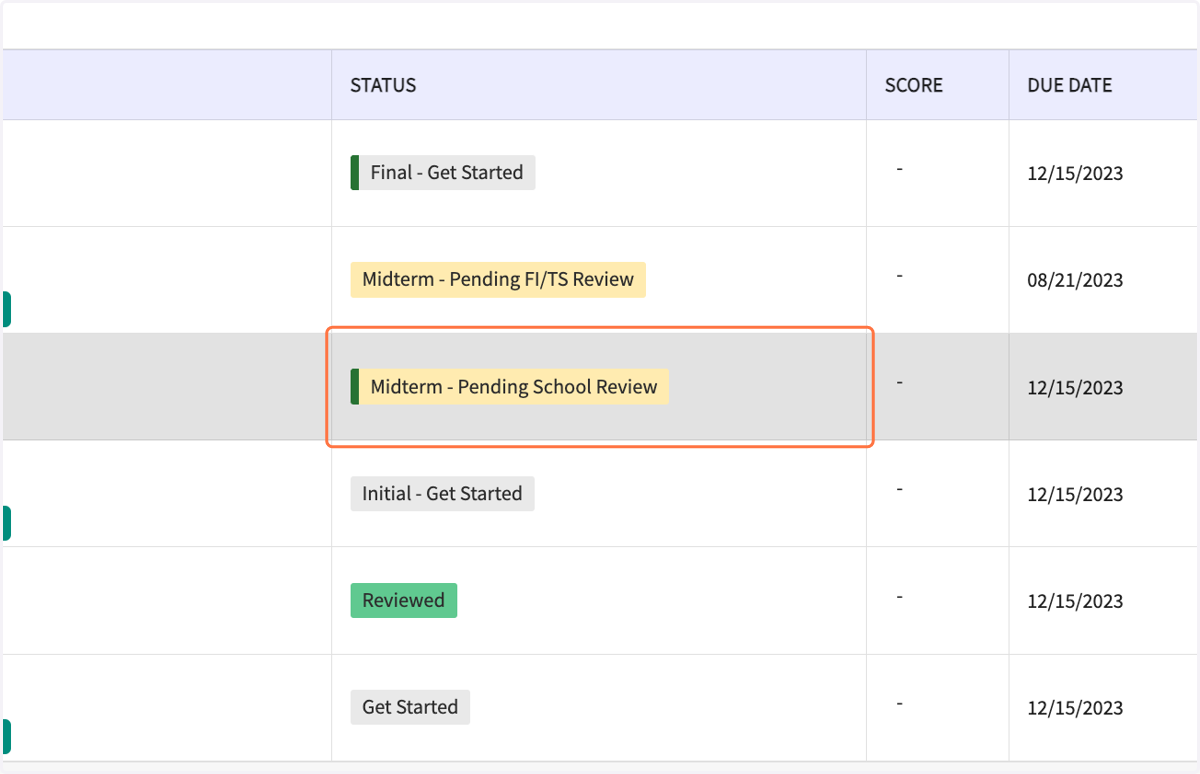Select due date in Final - Get Started row

coord(1075,173)
